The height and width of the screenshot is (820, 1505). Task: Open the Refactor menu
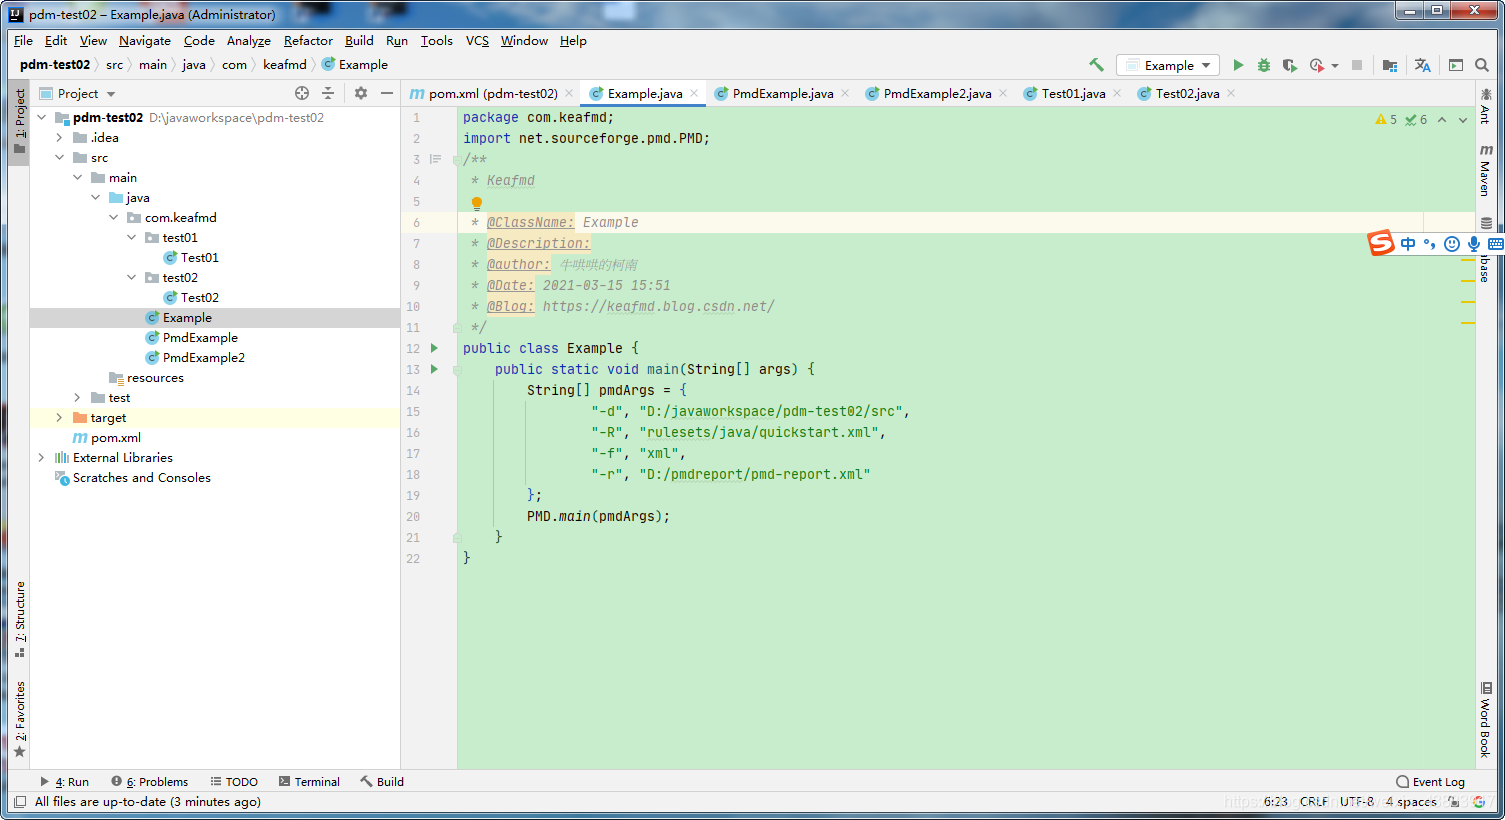(x=308, y=41)
